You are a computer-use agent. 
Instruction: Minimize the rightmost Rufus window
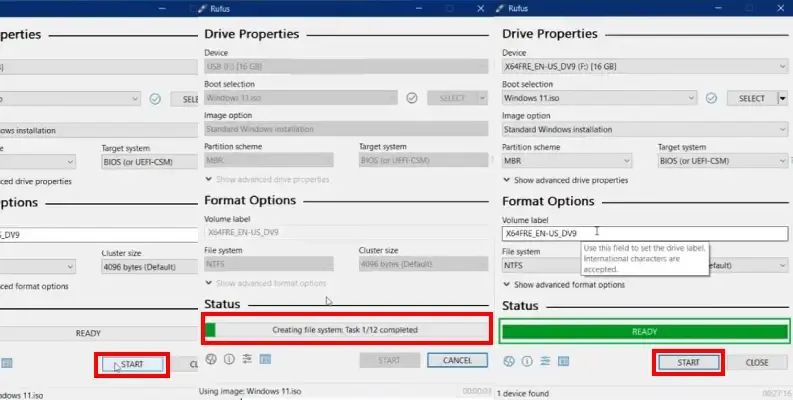719,8
